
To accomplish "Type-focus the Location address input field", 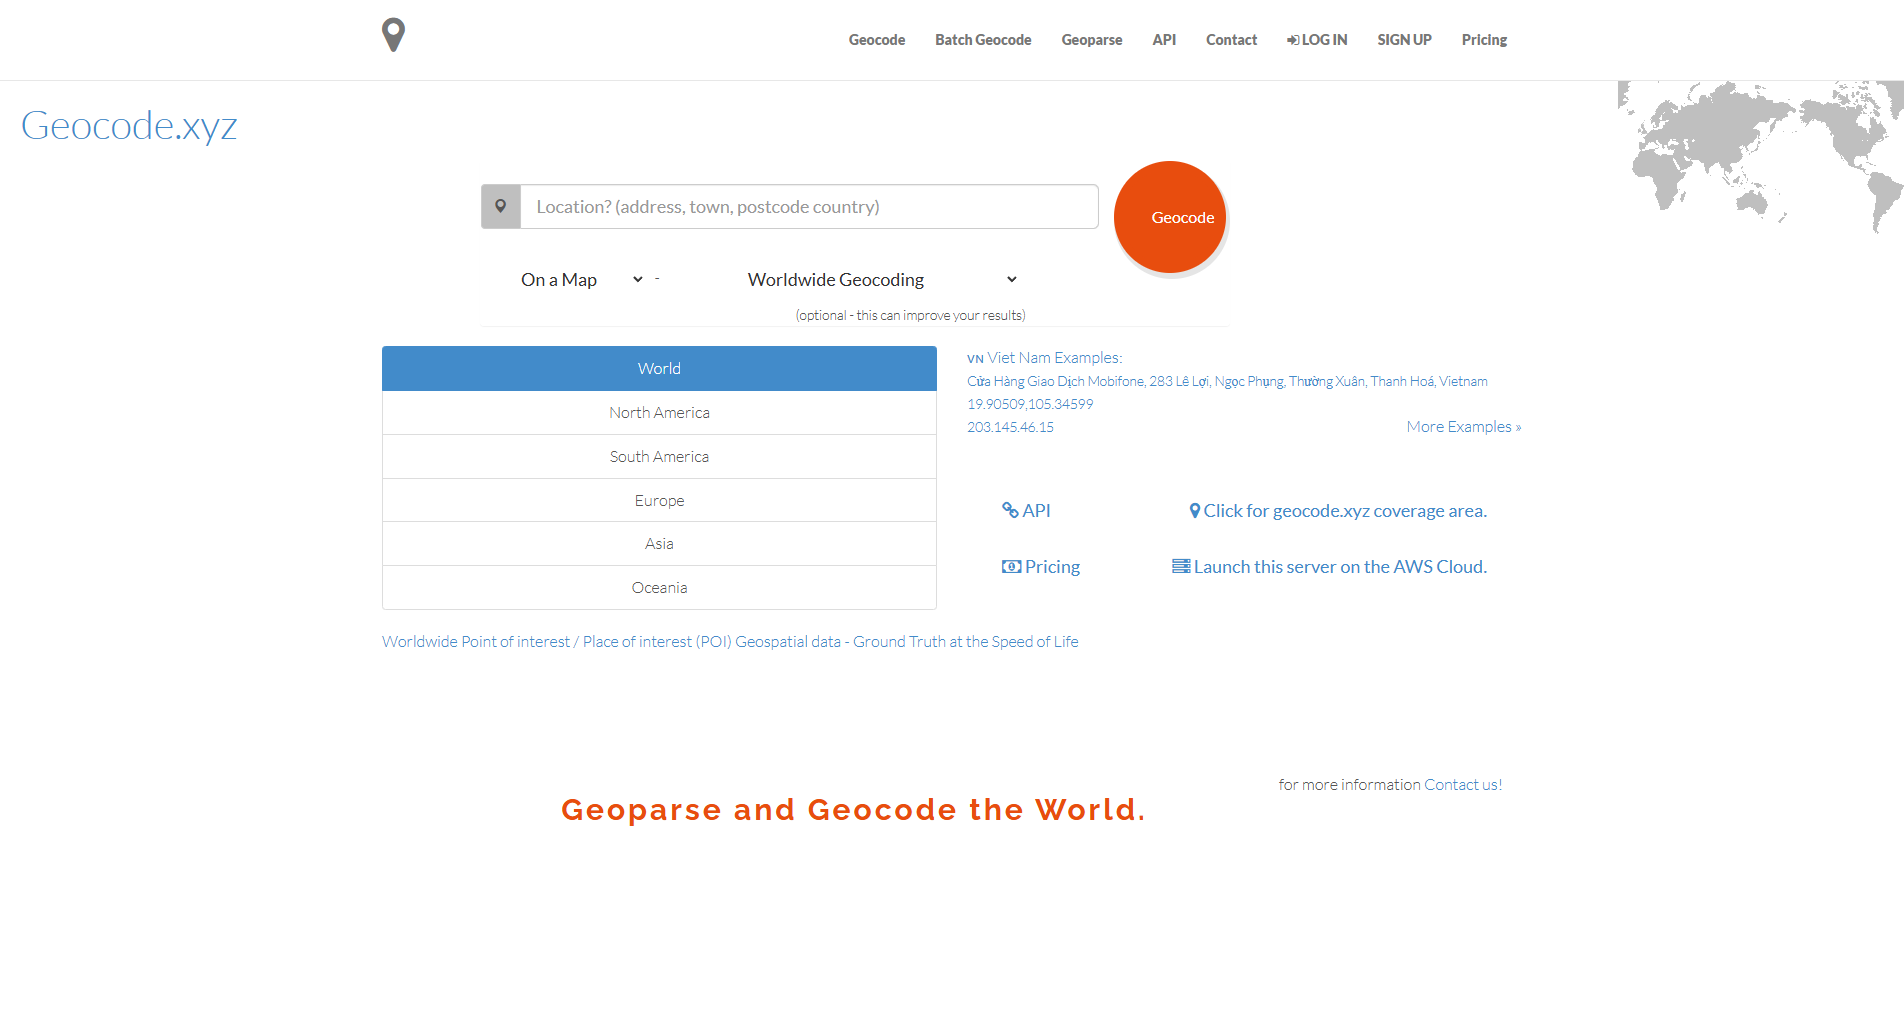I will click(x=808, y=207).
